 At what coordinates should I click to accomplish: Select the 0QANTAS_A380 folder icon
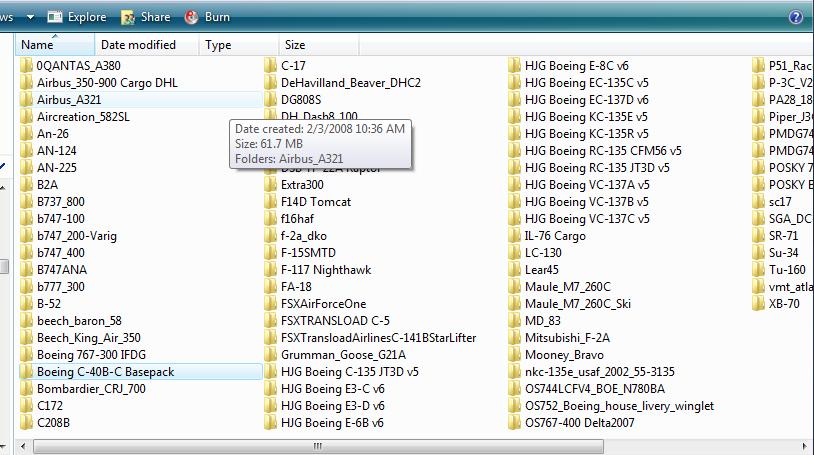(26, 66)
